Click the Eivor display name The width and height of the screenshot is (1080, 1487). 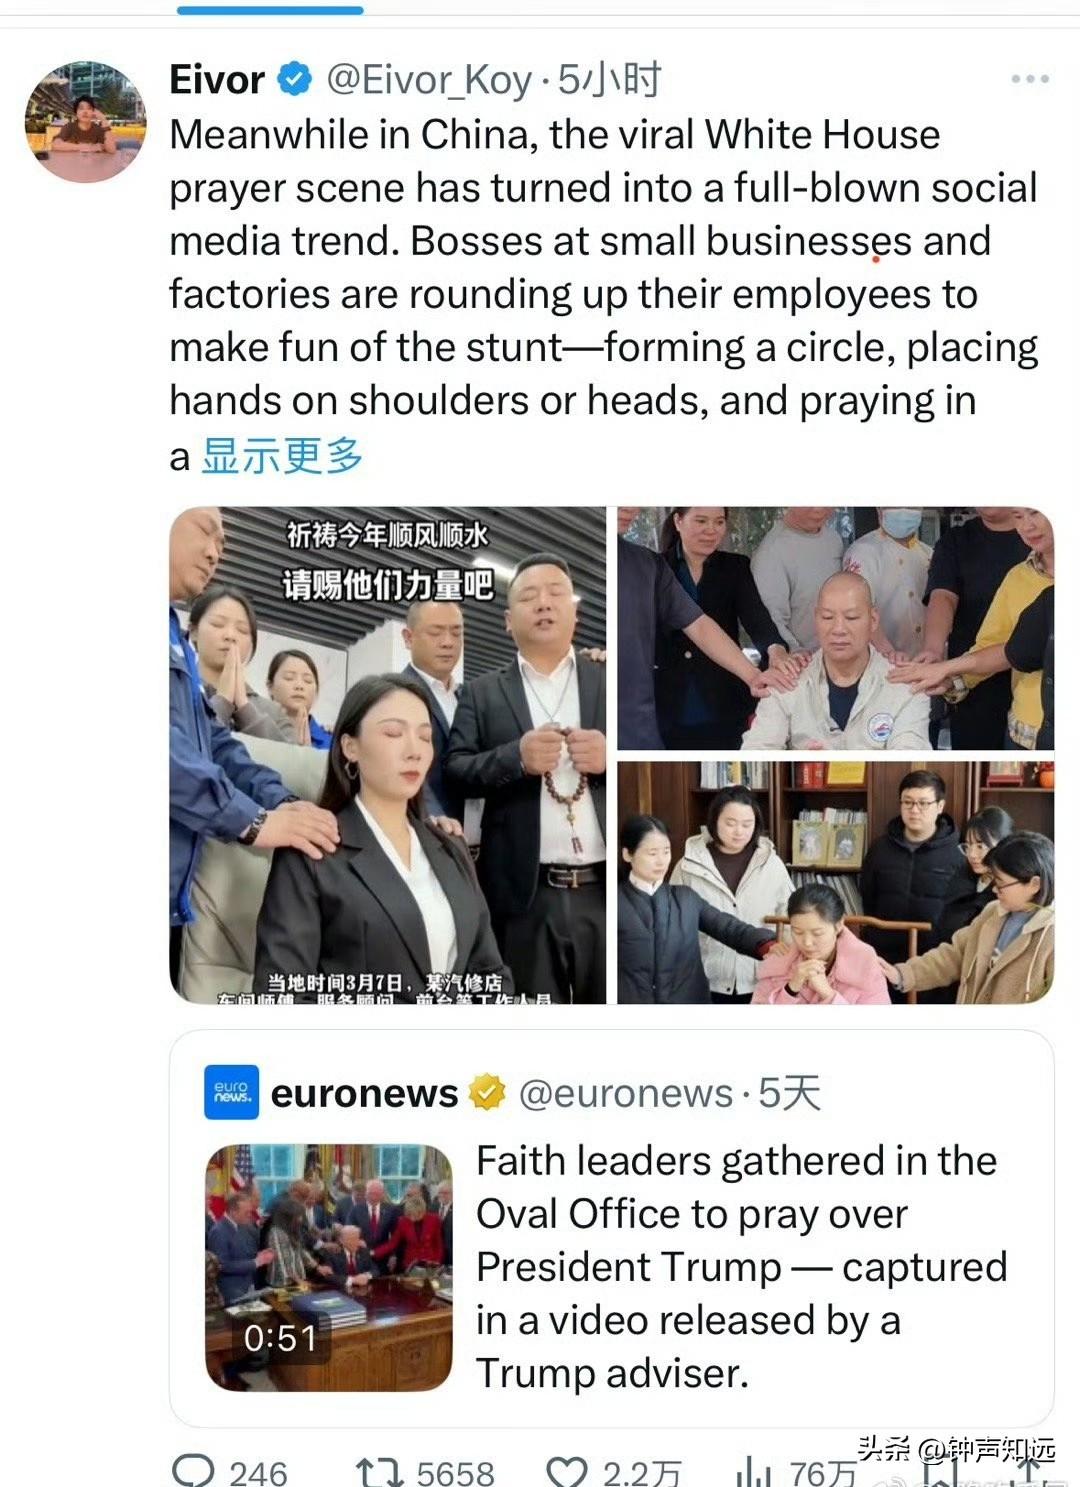point(217,79)
